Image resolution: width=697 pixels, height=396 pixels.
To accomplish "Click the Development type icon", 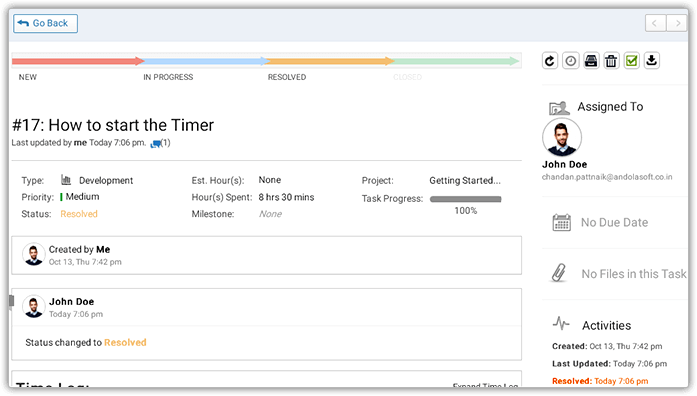I will click(x=66, y=180).
